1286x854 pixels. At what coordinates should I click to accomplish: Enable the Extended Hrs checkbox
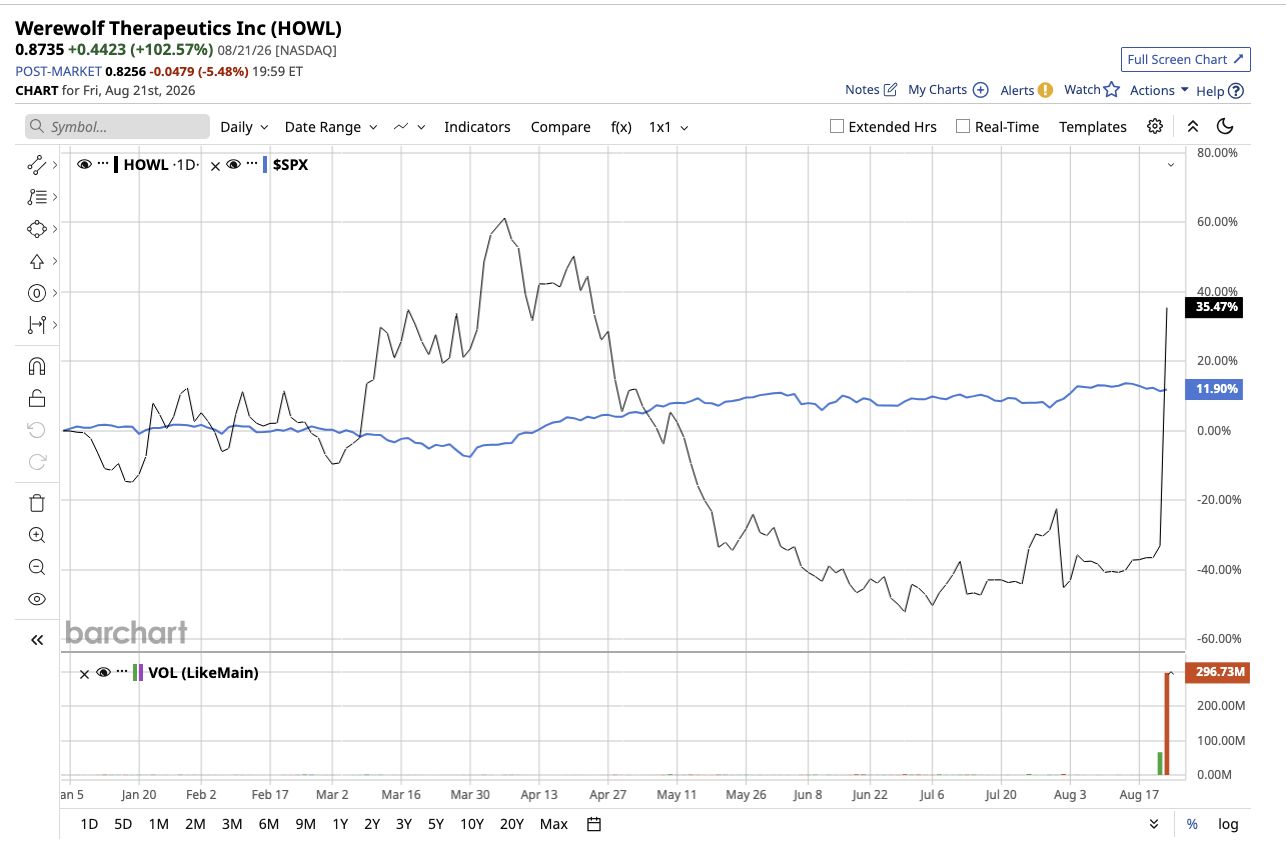(x=837, y=127)
